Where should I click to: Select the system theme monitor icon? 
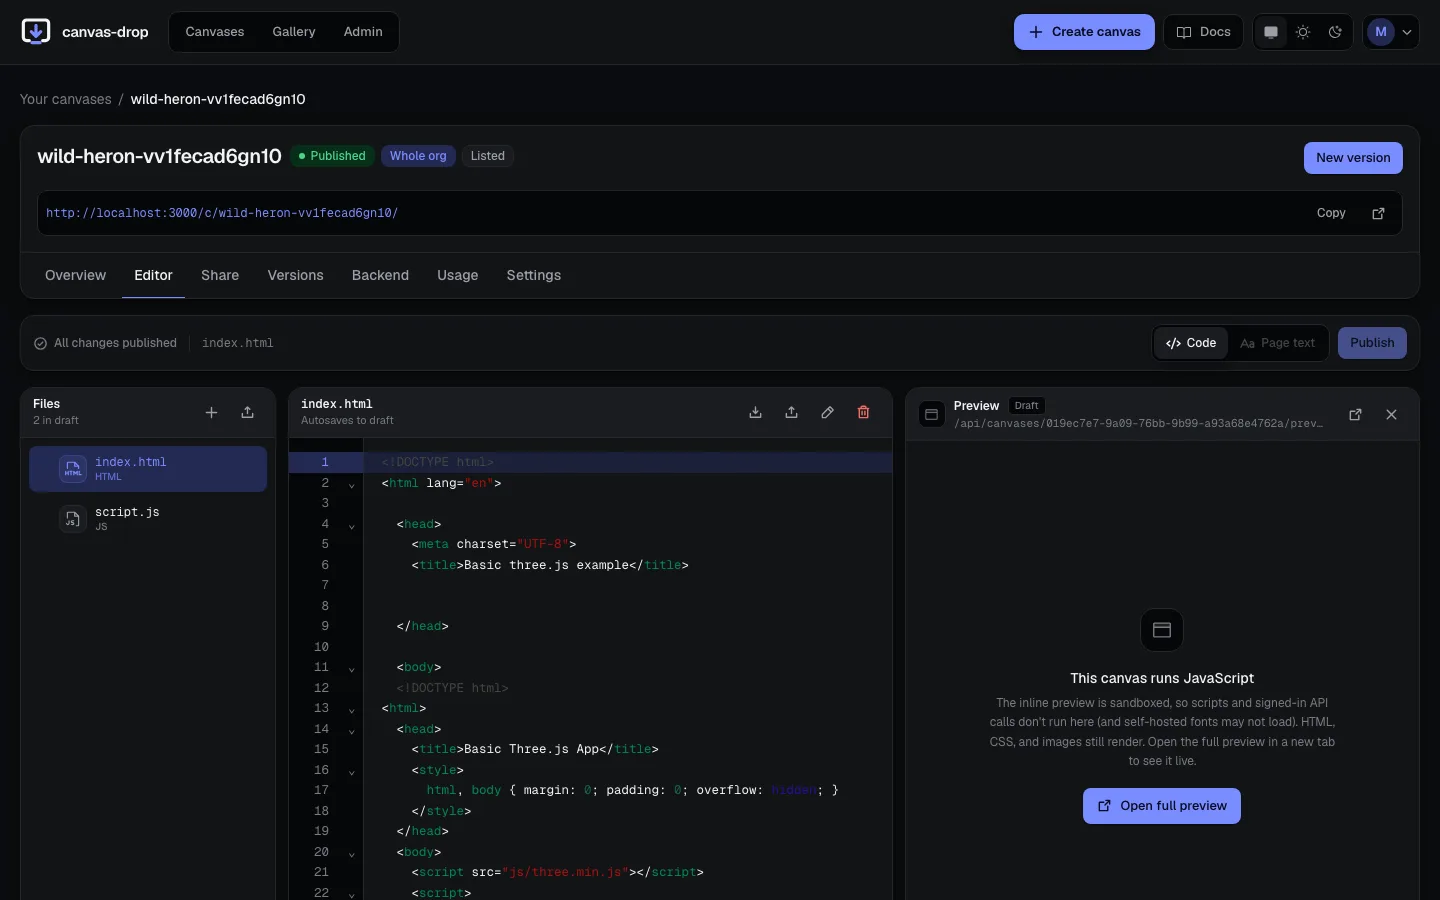coord(1271,32)
